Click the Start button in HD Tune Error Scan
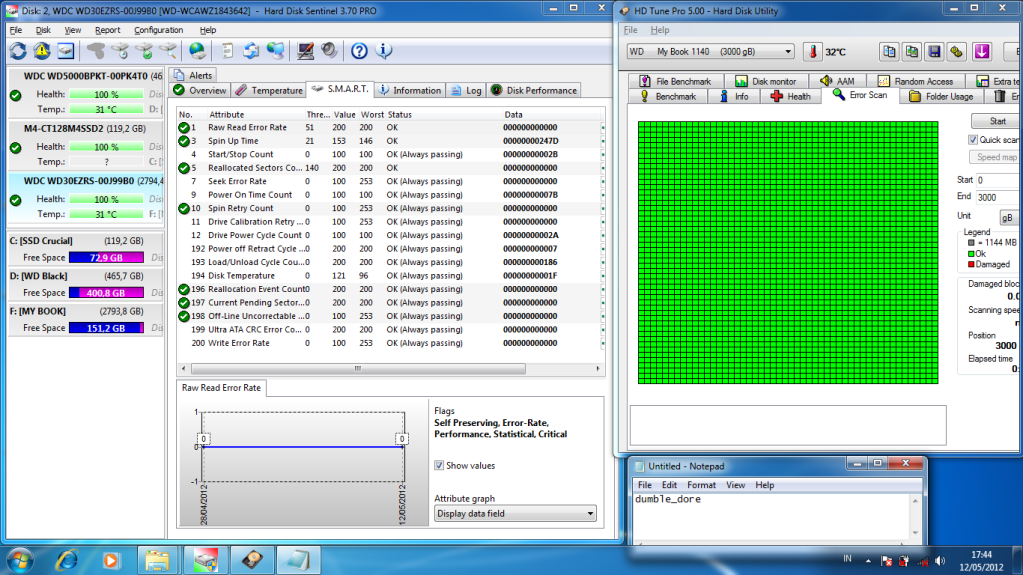This screenshot has height=575, width=1023. (x=997, y=121)
